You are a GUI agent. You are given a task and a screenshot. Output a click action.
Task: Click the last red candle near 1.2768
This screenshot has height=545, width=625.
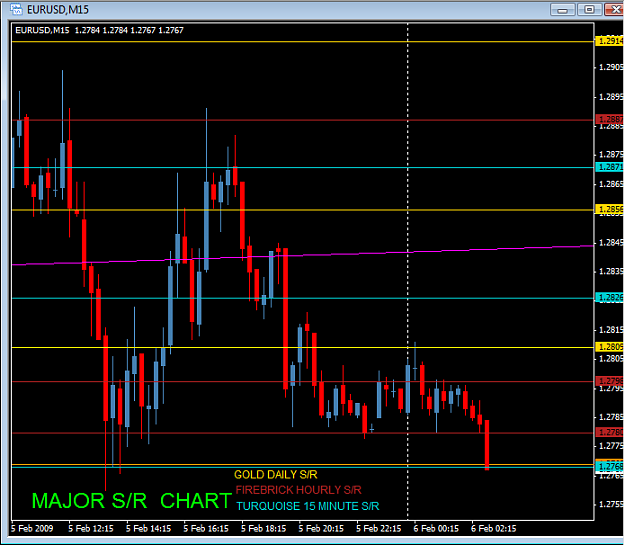(487, 445)
